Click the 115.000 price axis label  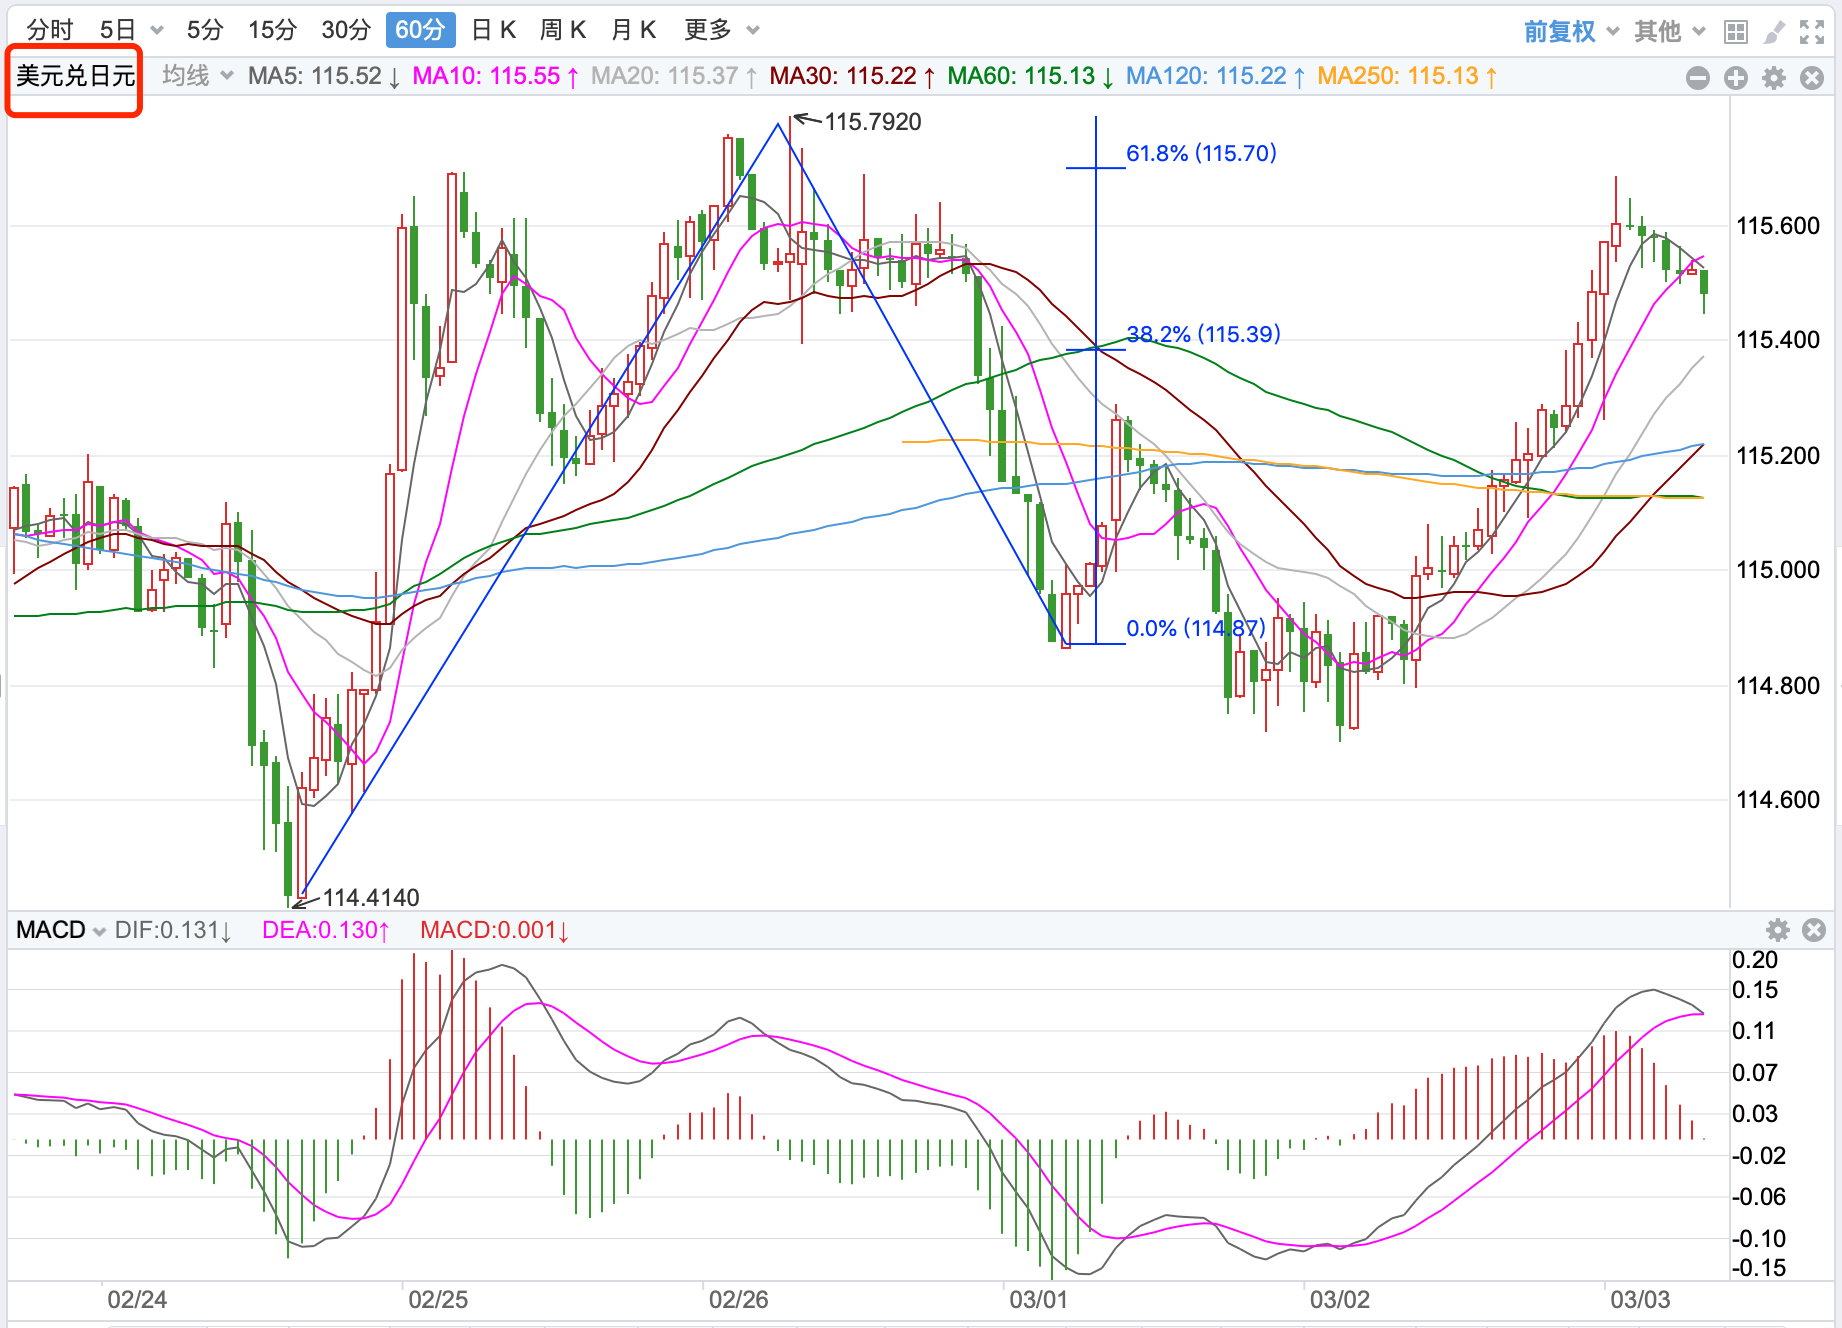click(1778, 570)
